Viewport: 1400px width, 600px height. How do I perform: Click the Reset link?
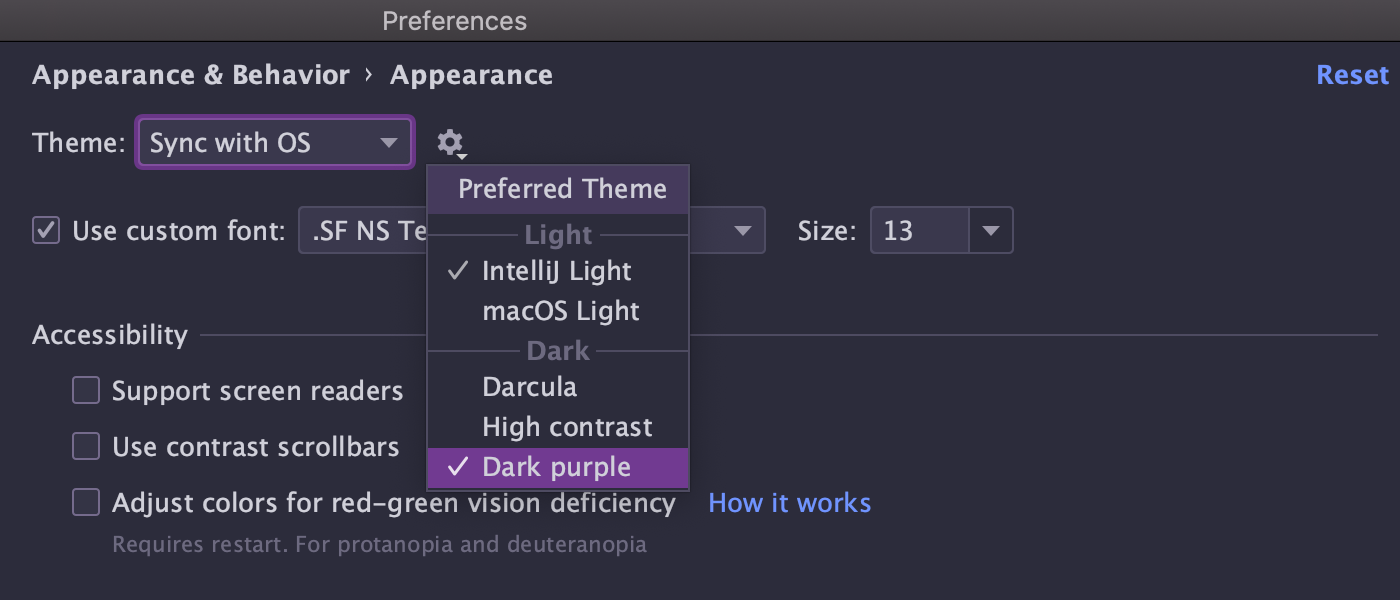click(1352, 75)
